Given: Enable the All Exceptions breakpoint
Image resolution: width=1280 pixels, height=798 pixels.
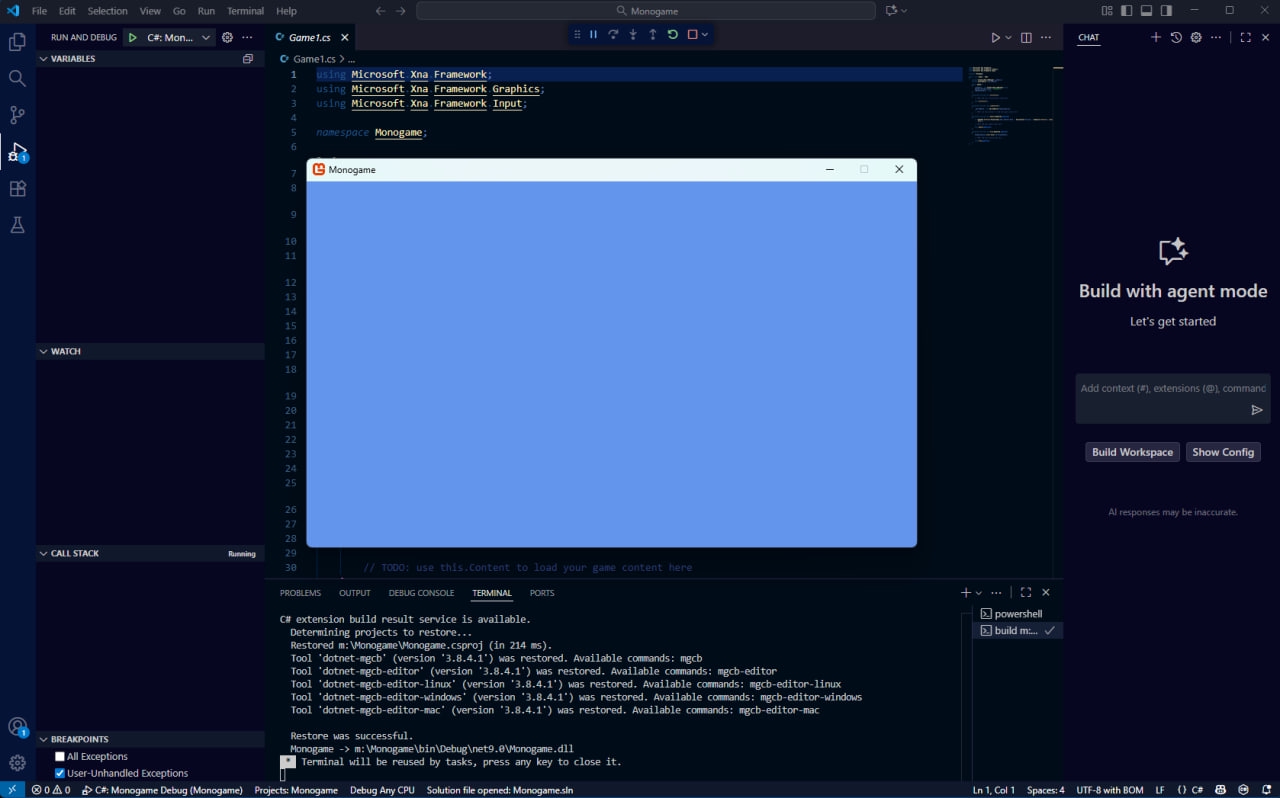Looking at the screenshot, I should pos(58,756).
